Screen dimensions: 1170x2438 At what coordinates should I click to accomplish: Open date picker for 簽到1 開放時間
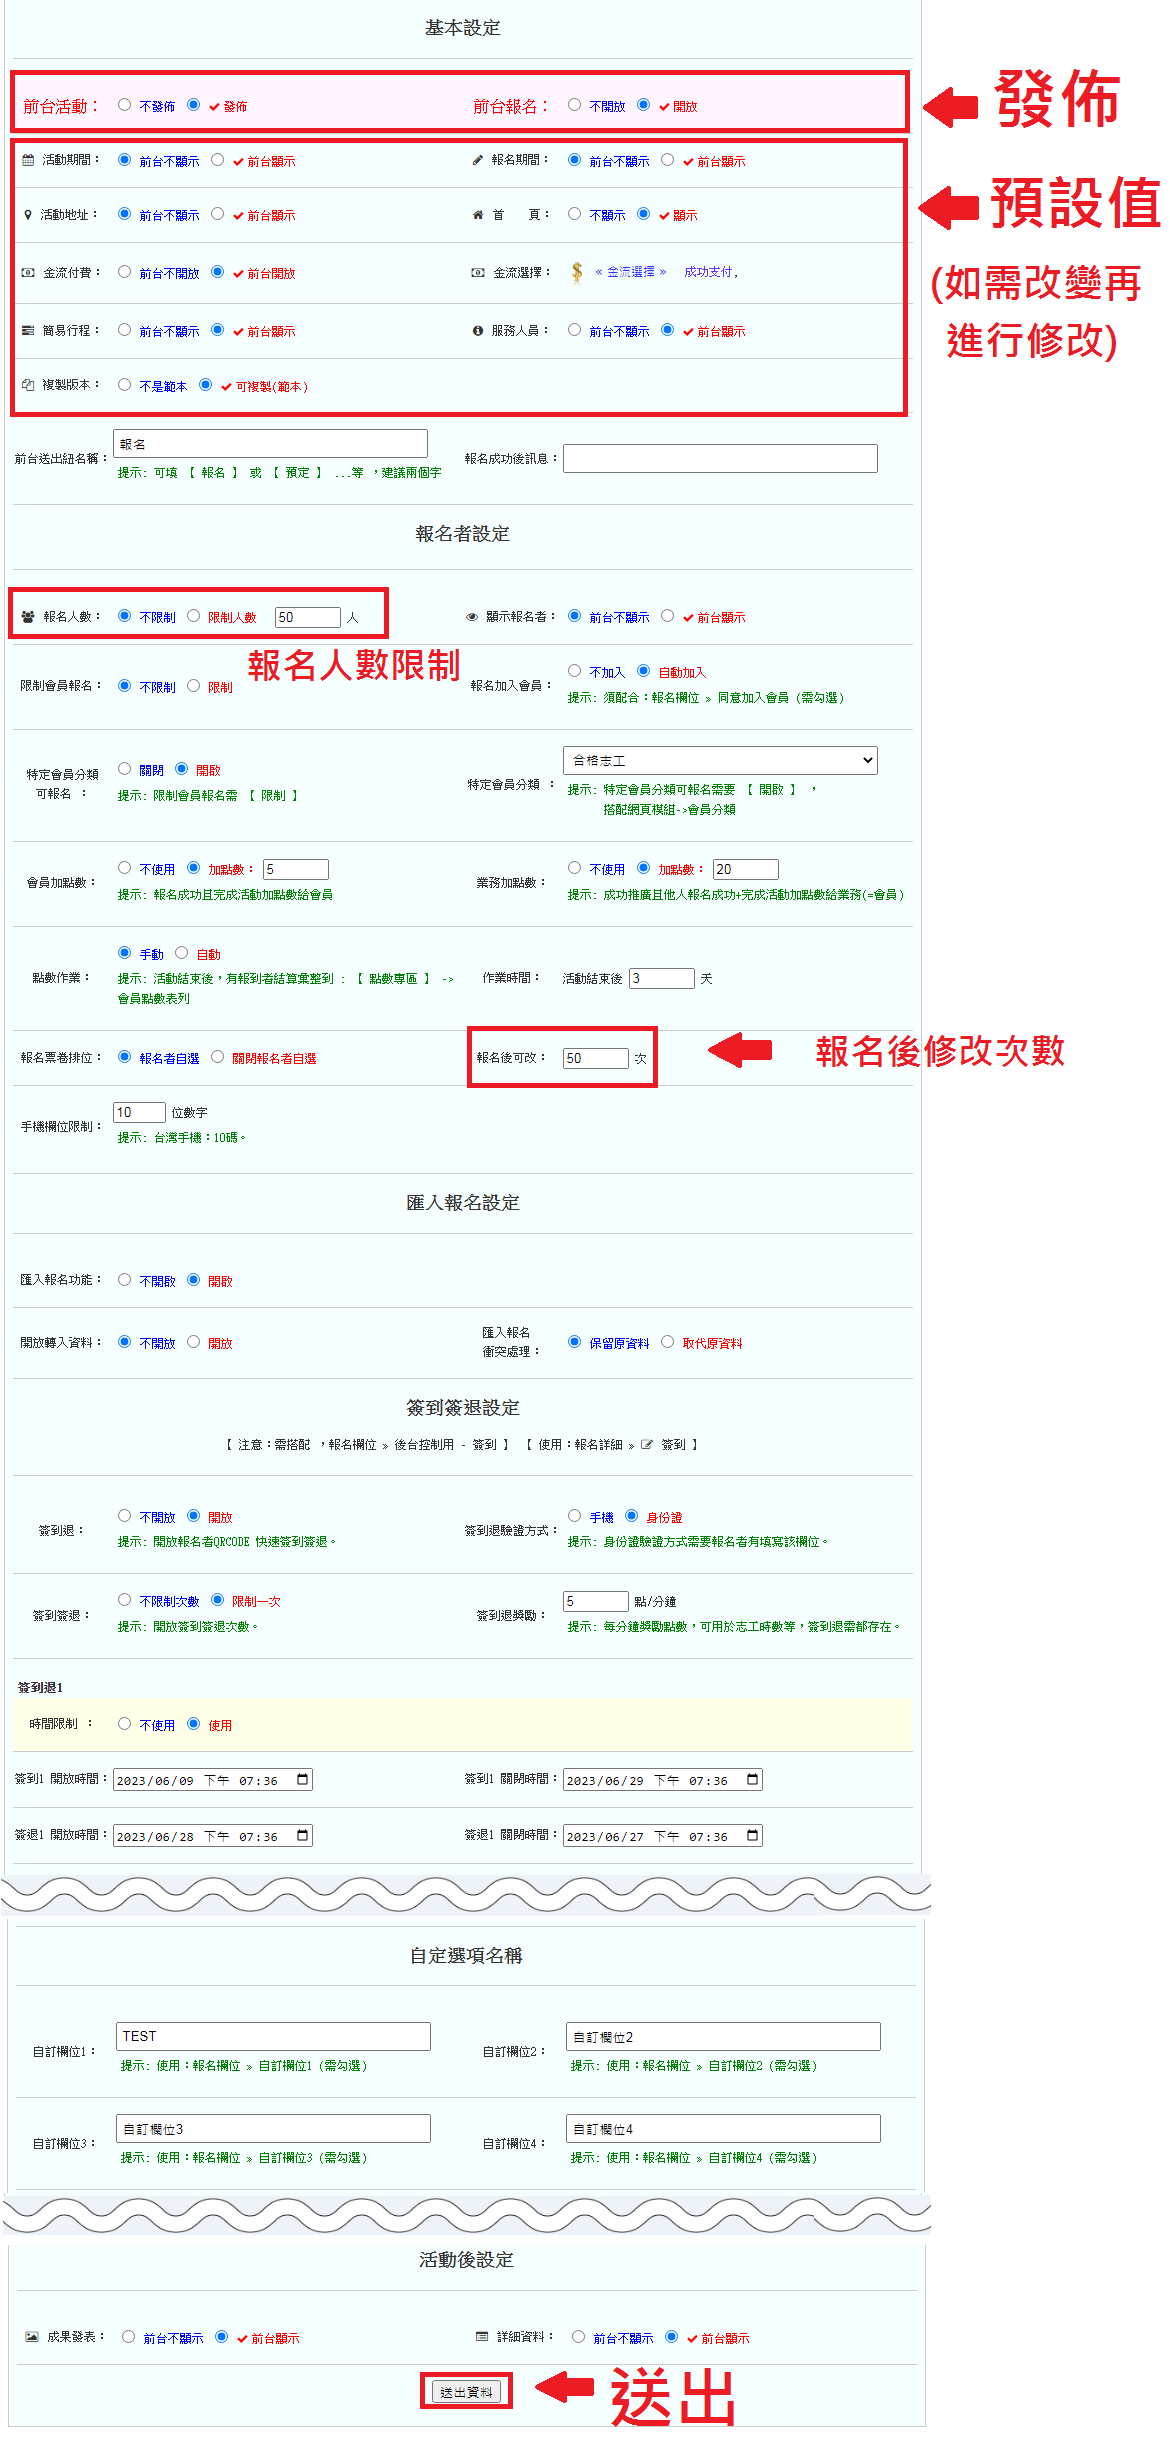[302, 1779]
